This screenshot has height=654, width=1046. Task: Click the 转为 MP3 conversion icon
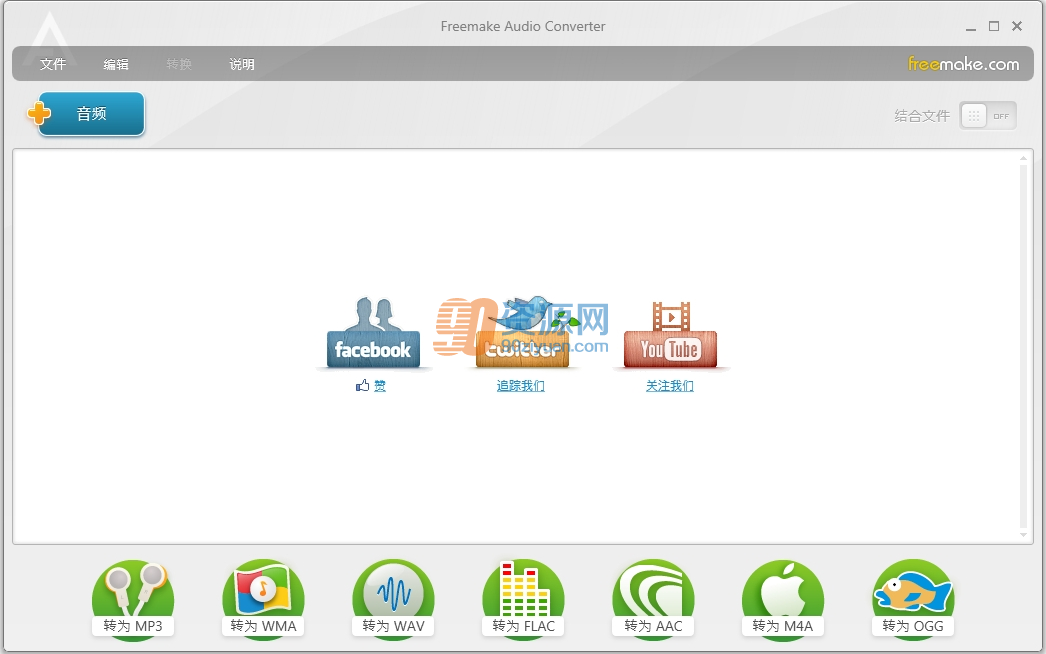pos(133,600)
